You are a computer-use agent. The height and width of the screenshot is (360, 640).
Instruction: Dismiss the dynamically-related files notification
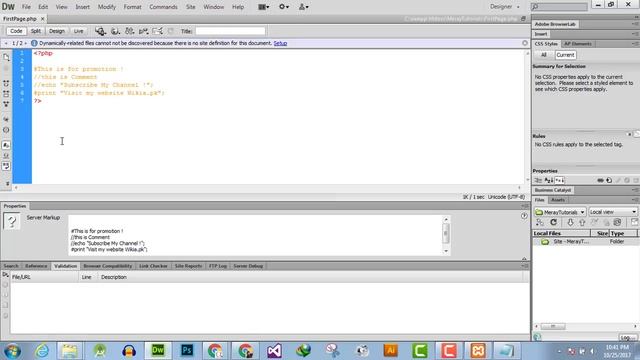[525, 43]
